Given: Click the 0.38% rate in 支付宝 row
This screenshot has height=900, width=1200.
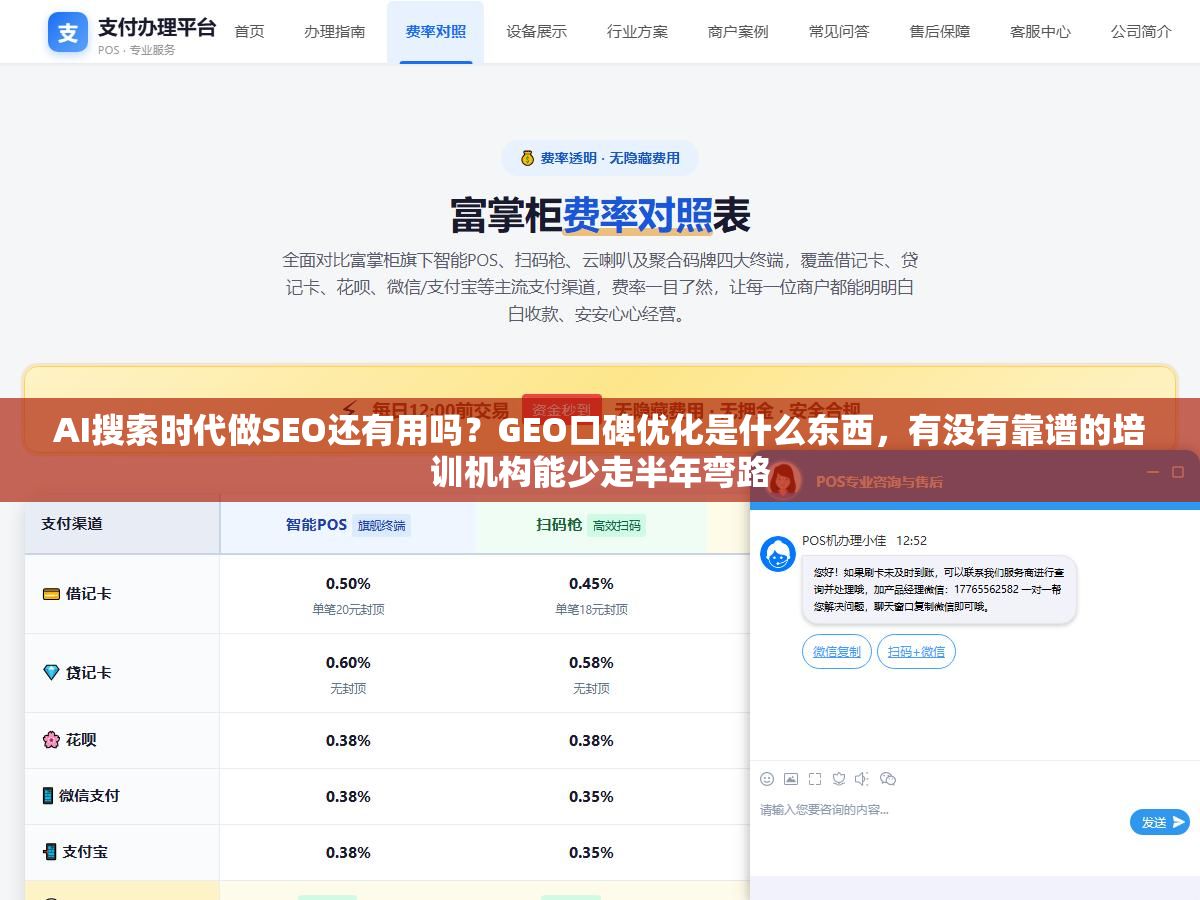Looking at the screenshot, I should (x=348, y=853).
